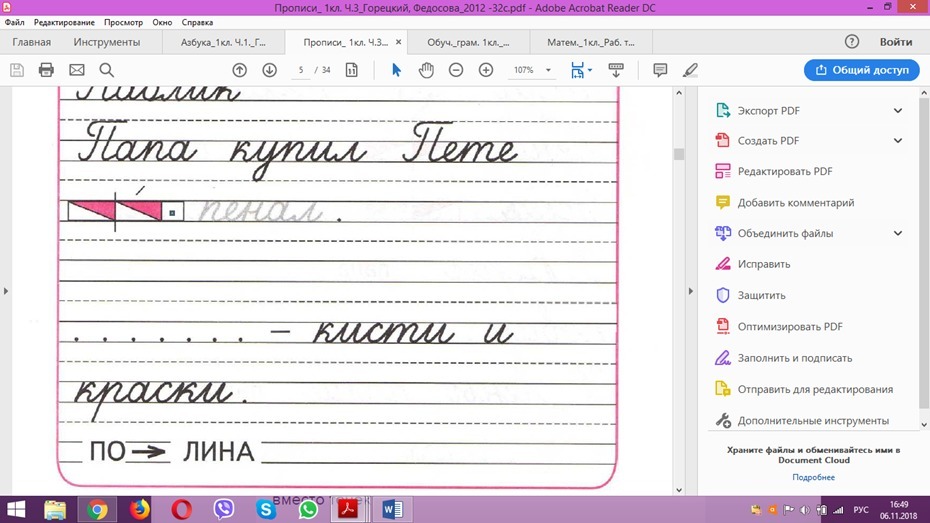Expand the Объединить файлы chevron
The width and height of the screenshot is (930, 523).
[x=898, y=234]
